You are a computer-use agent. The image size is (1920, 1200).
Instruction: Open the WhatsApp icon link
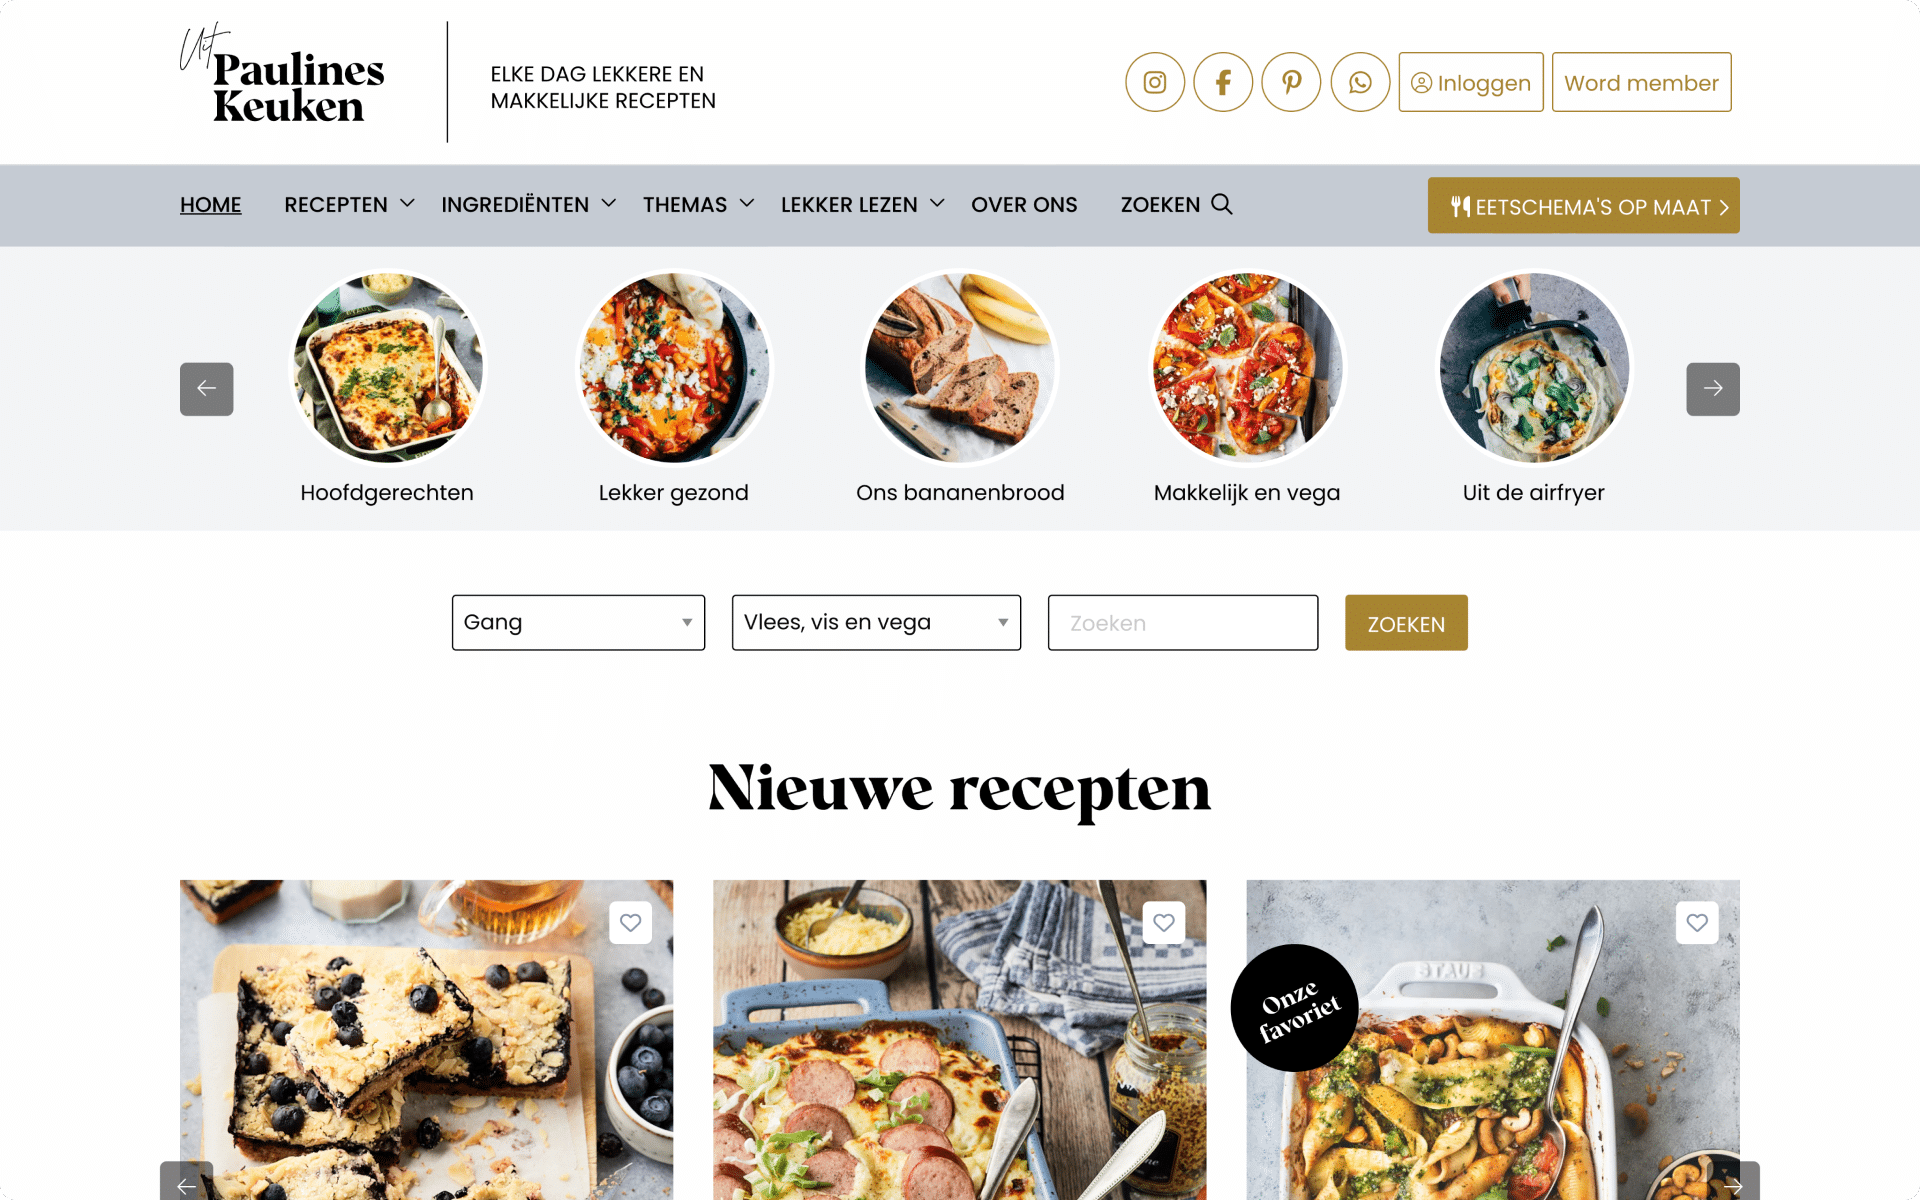point(1360,82)
